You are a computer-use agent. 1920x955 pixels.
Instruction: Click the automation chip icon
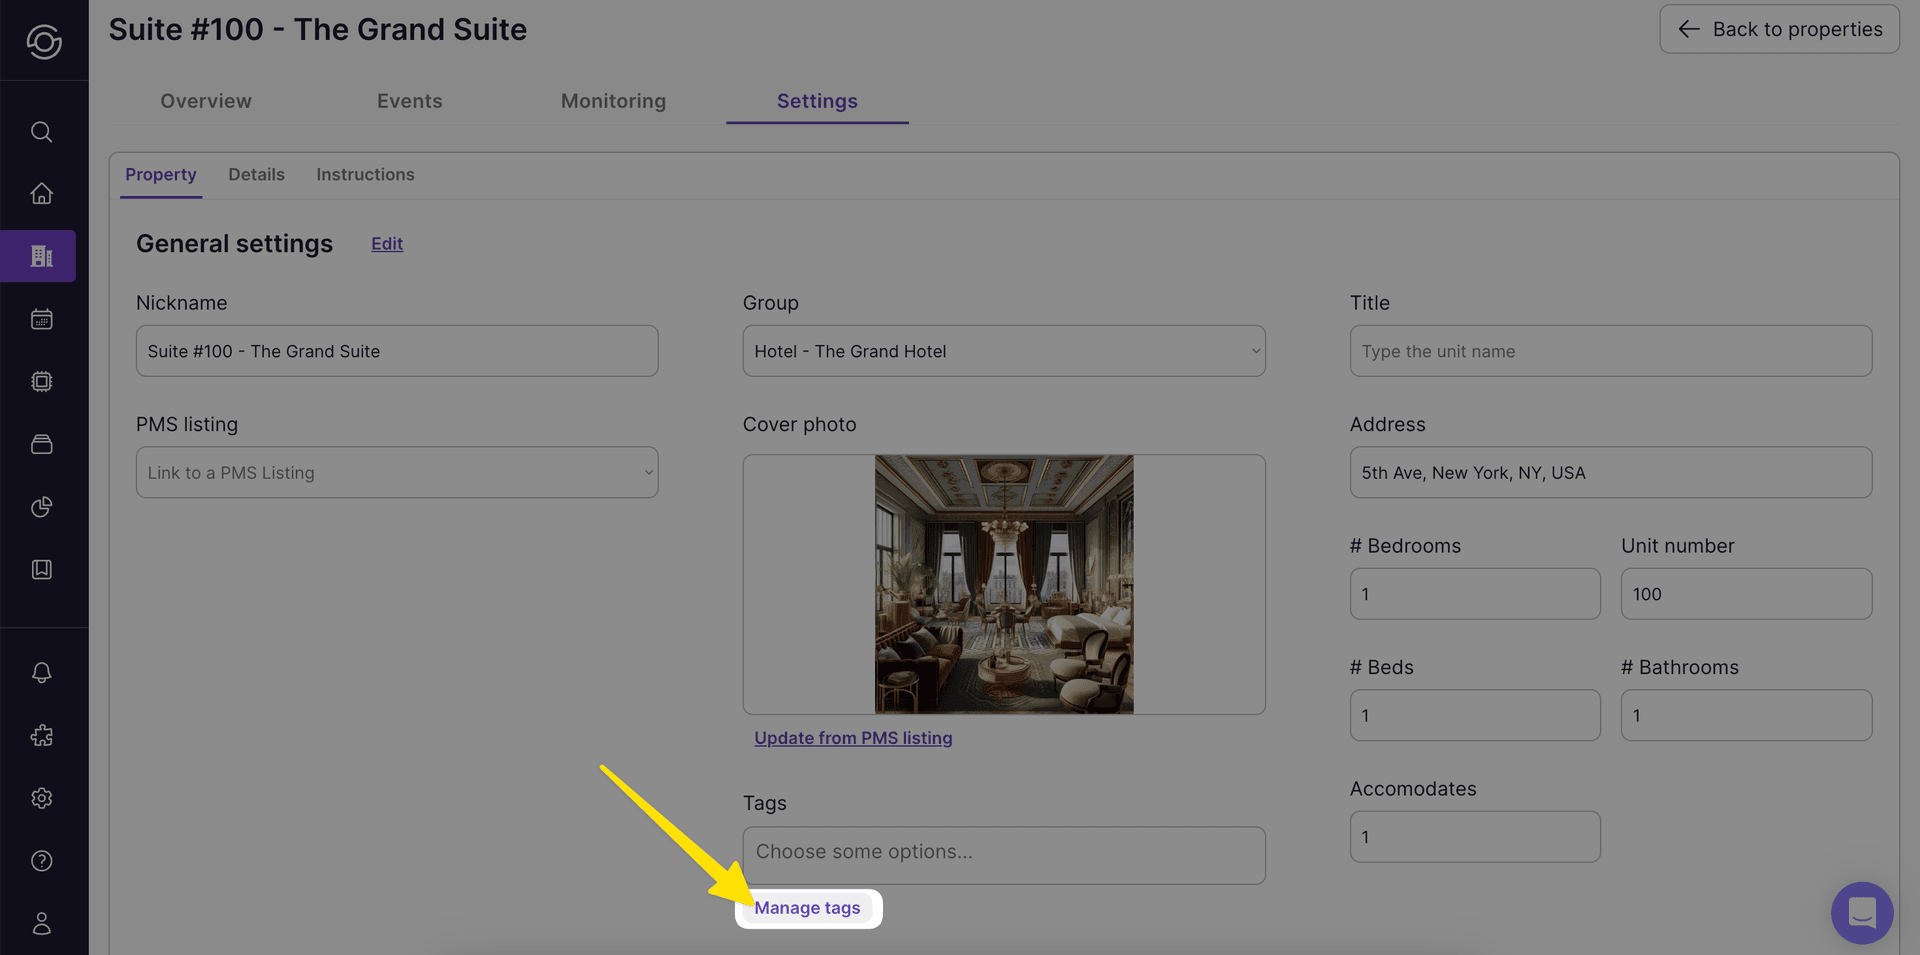tap(41, 381)
